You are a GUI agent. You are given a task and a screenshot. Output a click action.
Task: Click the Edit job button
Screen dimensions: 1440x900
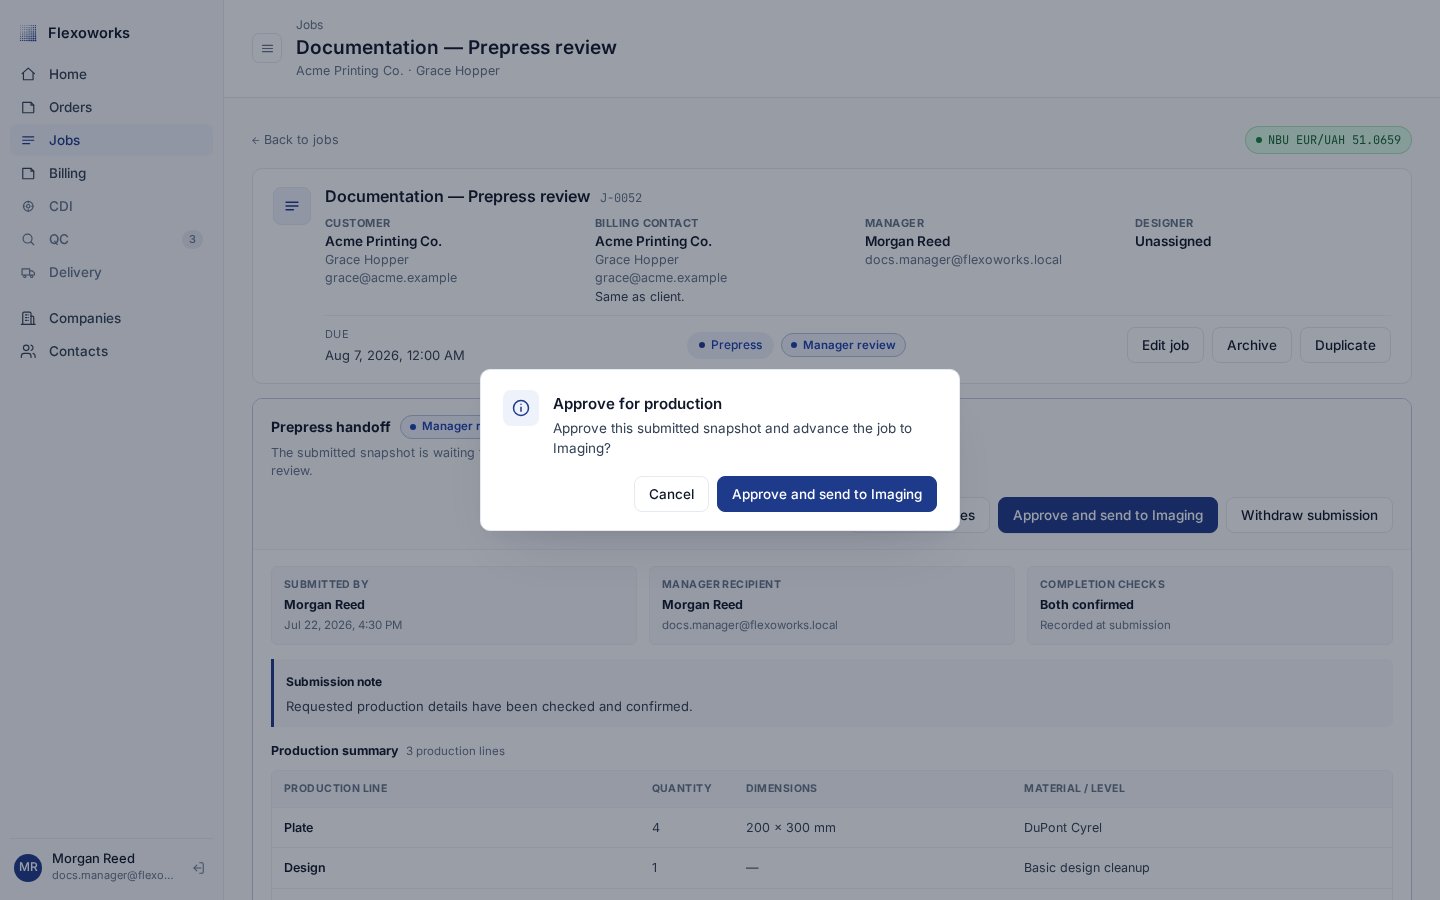(x=1165, y=345)
